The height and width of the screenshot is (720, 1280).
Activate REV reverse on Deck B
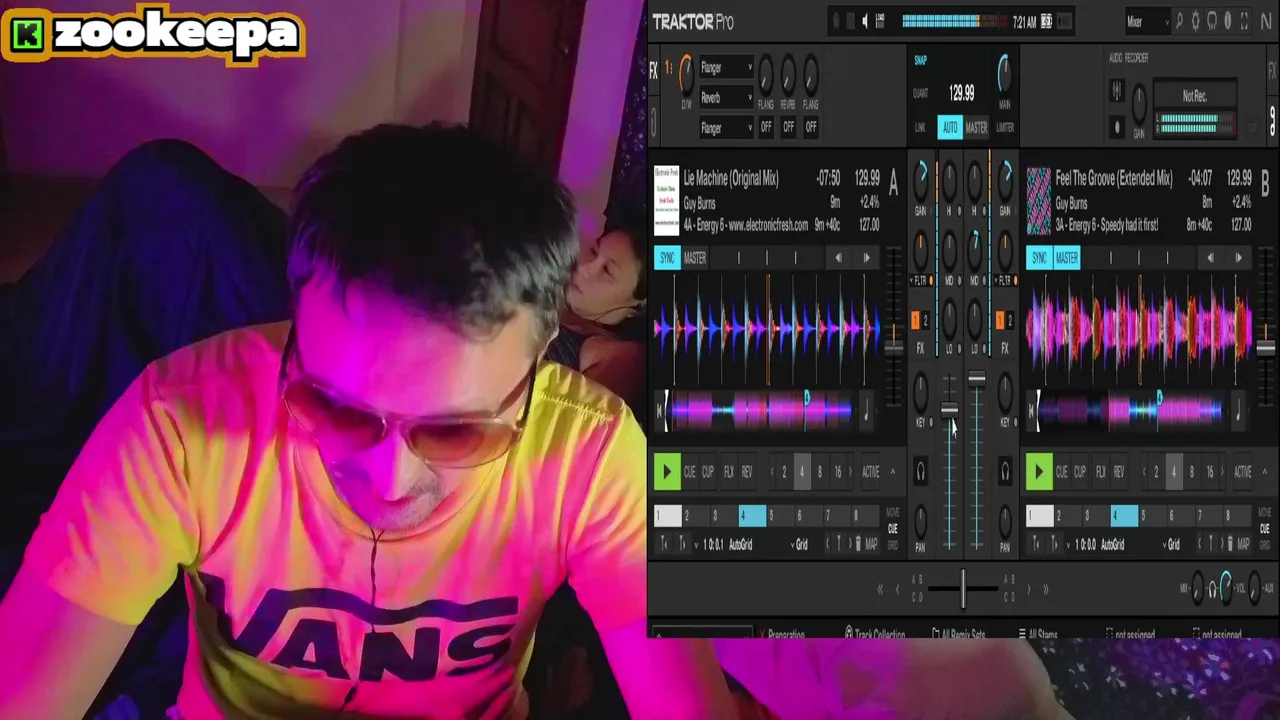point(1119,472)
